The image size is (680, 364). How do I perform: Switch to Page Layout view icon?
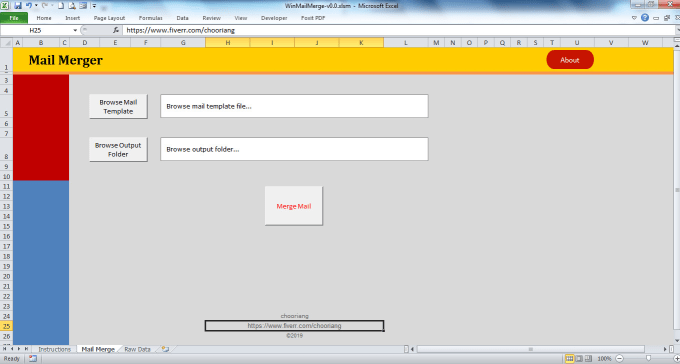(x=579, y=359)
